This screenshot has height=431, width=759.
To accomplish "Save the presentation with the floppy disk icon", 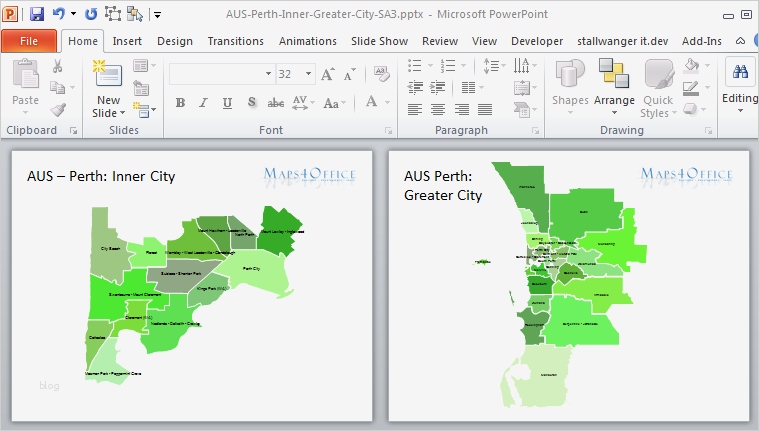I will (x=37, y=14).
